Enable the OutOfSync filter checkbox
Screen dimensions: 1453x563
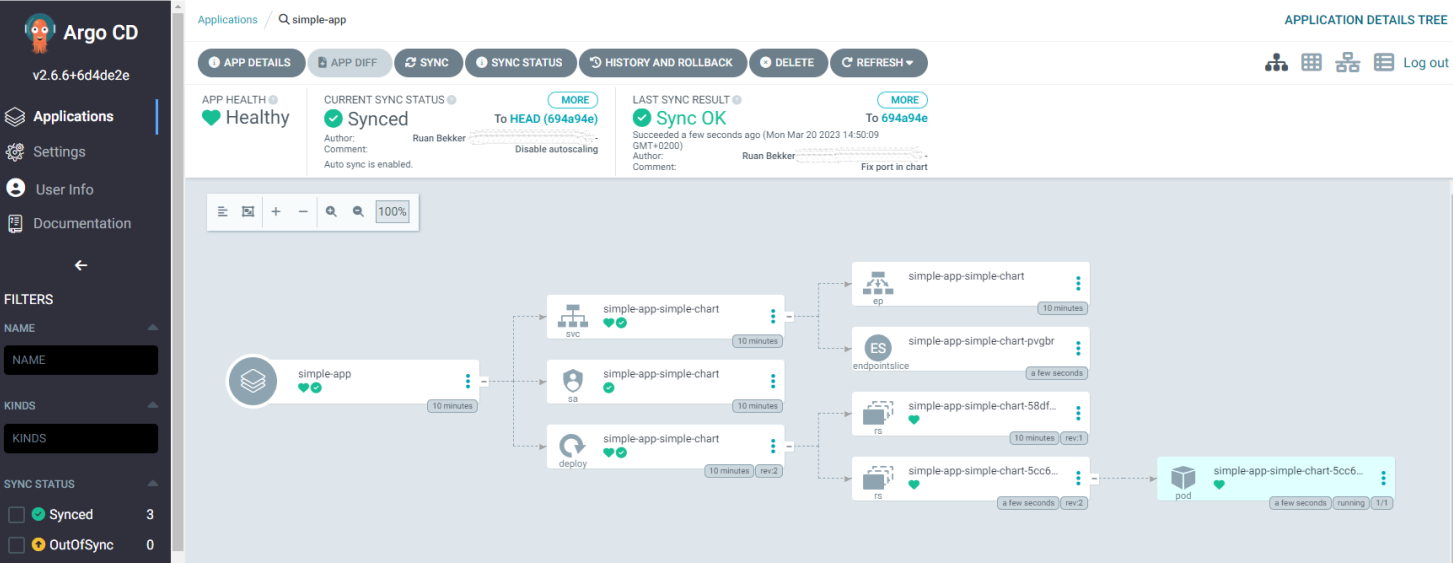[17, 545]
